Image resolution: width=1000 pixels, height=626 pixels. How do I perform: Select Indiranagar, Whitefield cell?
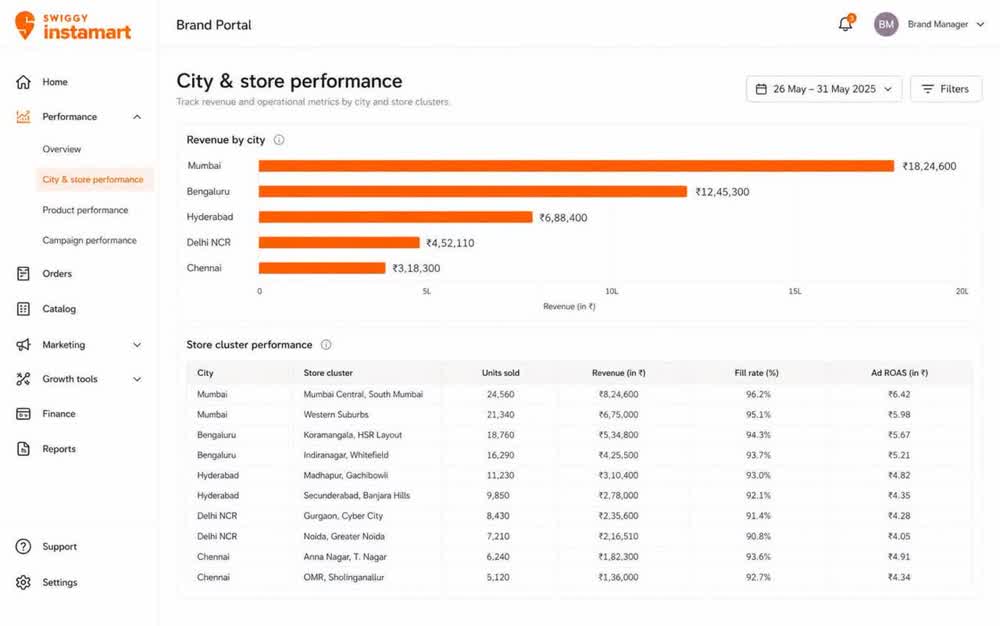pyautogui.click(x=346, y=455)
